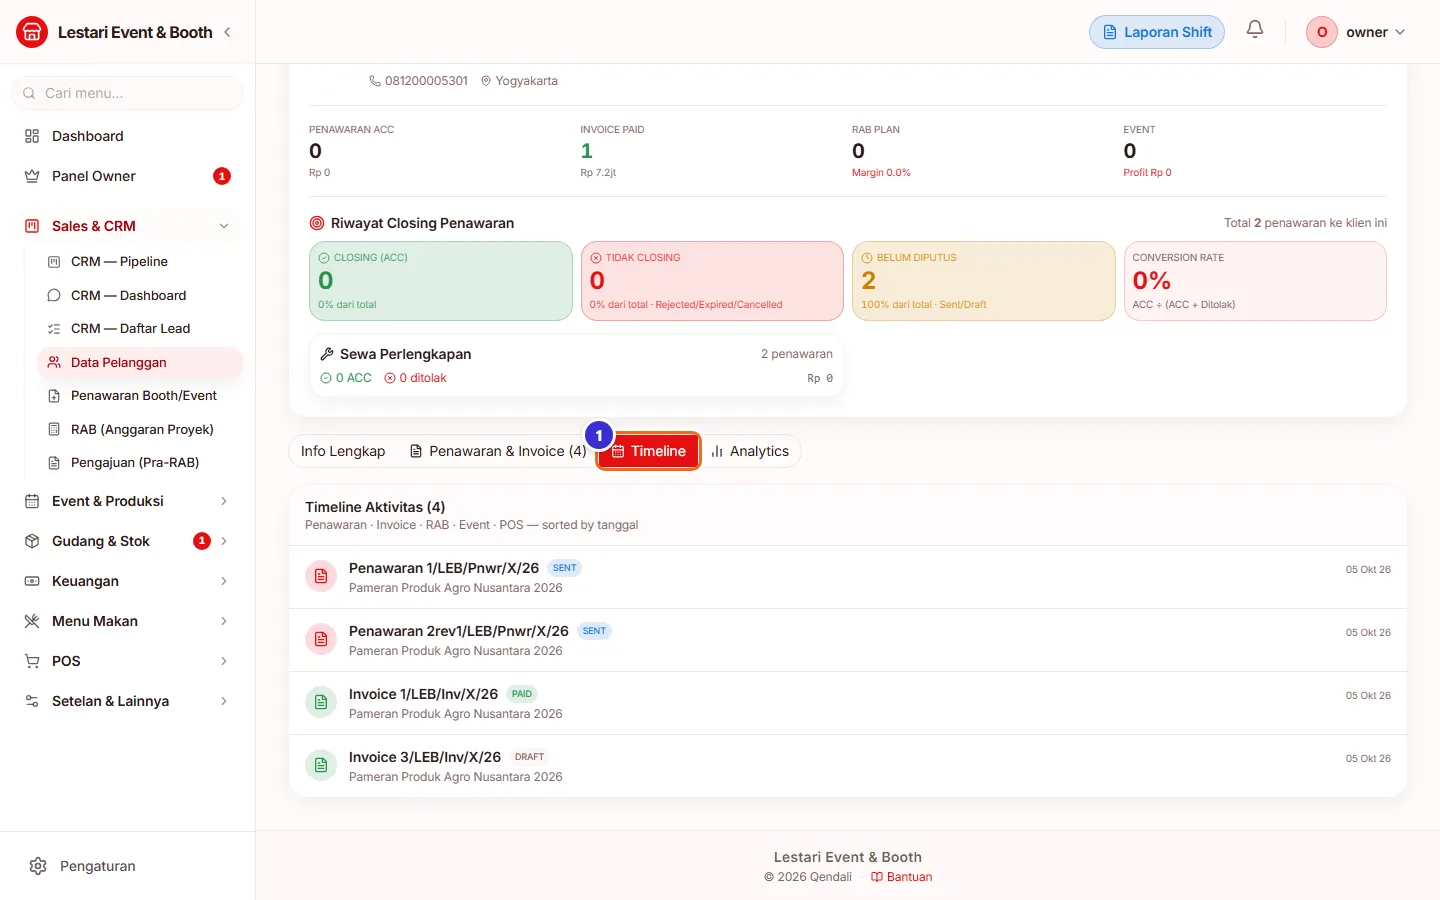The width and height of the screenshot is (1440, 900).
Task: Expand the Gudang & Stok menu chevron
Action: click(x=224, y=541)
